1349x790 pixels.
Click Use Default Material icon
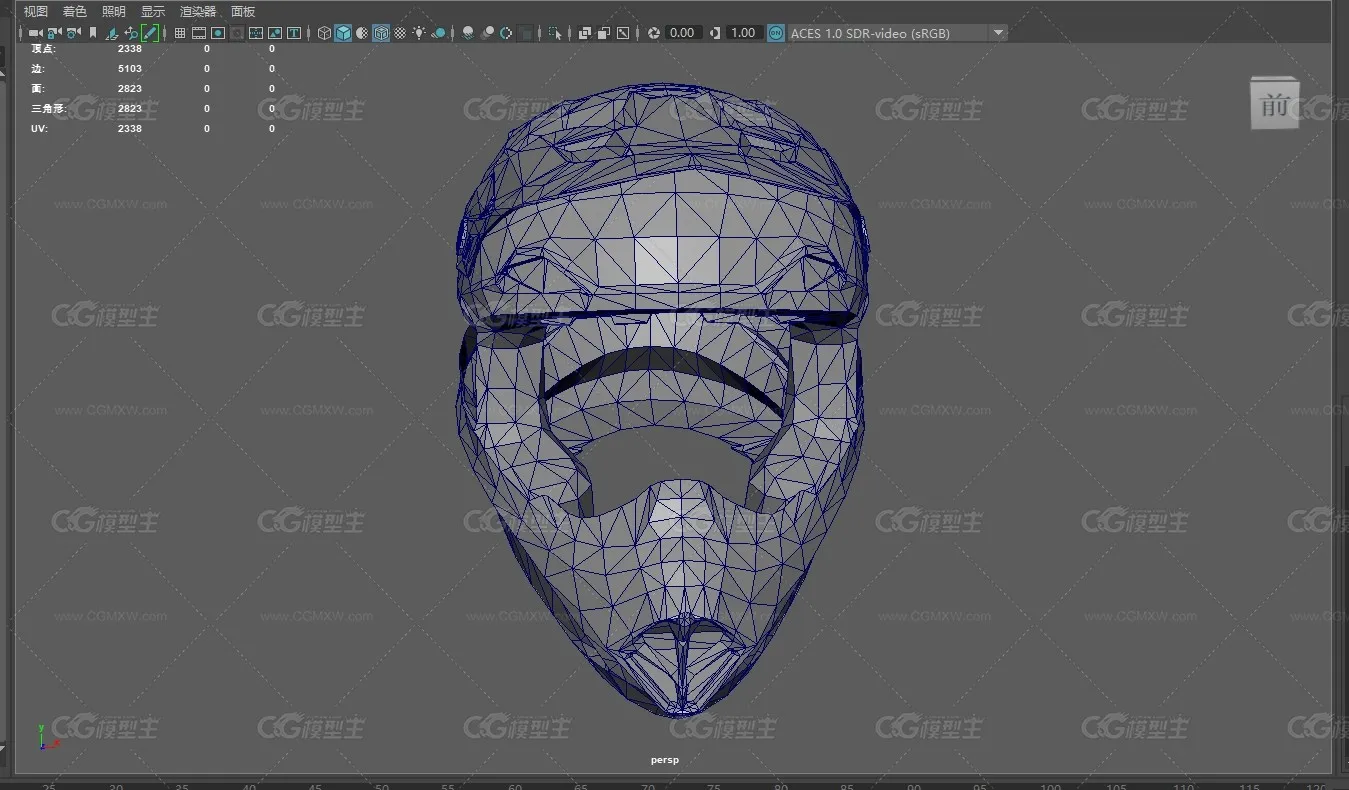[x=362, y=33]
